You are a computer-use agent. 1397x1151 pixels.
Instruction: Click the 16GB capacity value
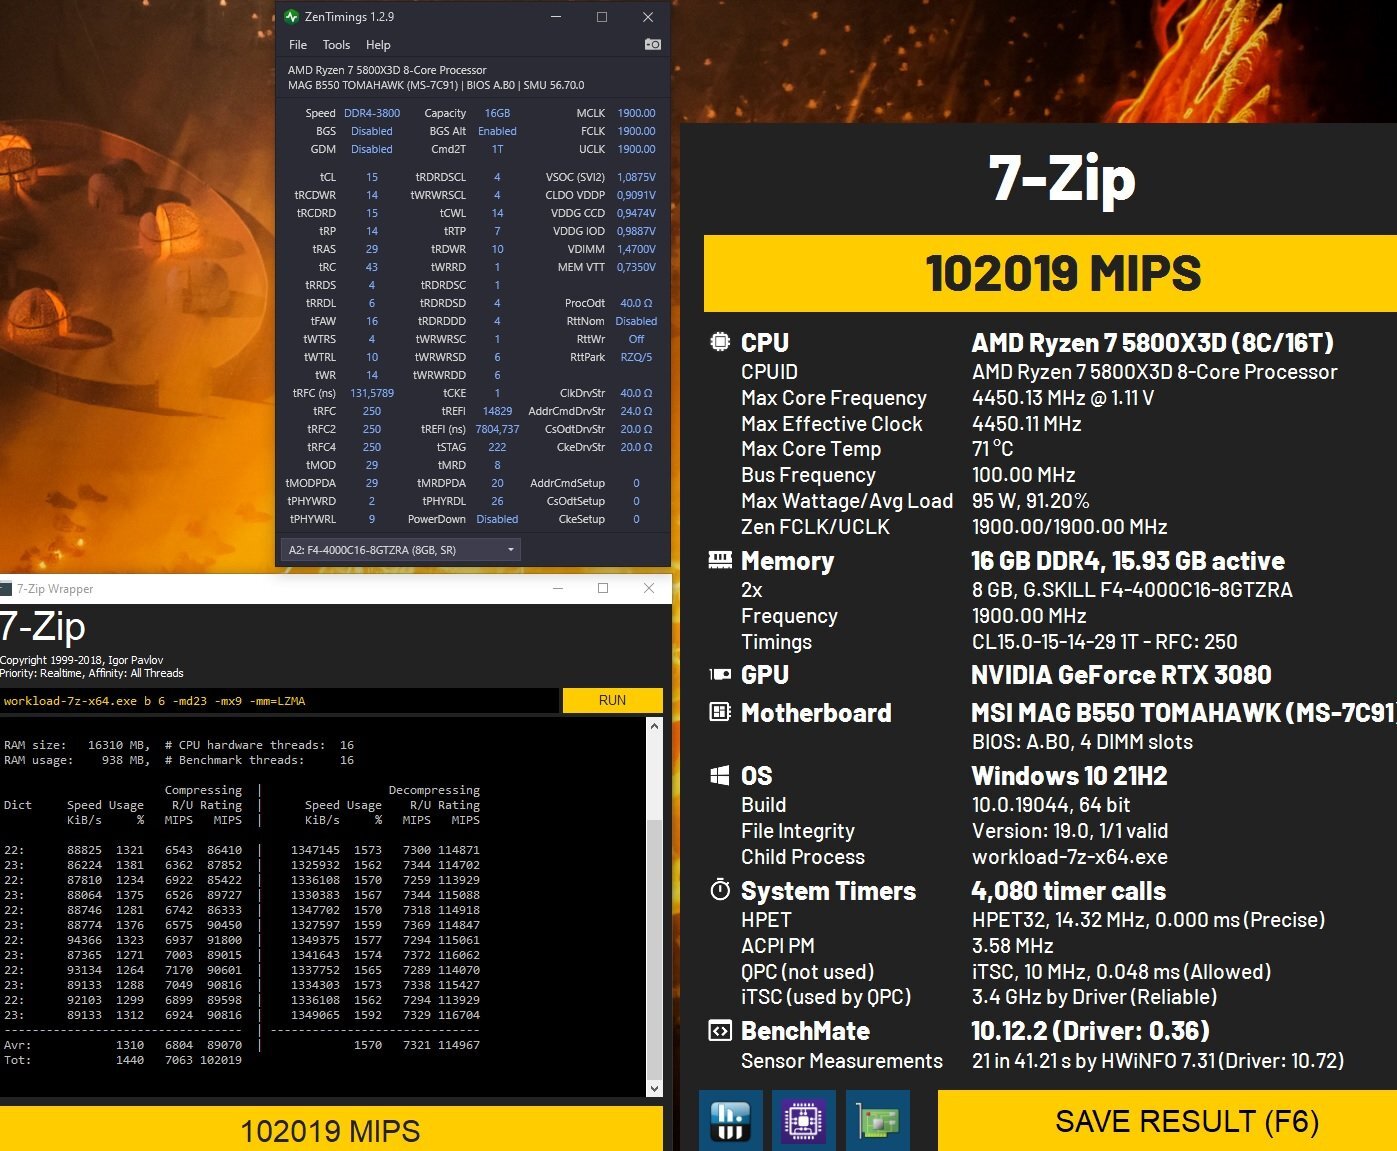click(x=497, y=113)
